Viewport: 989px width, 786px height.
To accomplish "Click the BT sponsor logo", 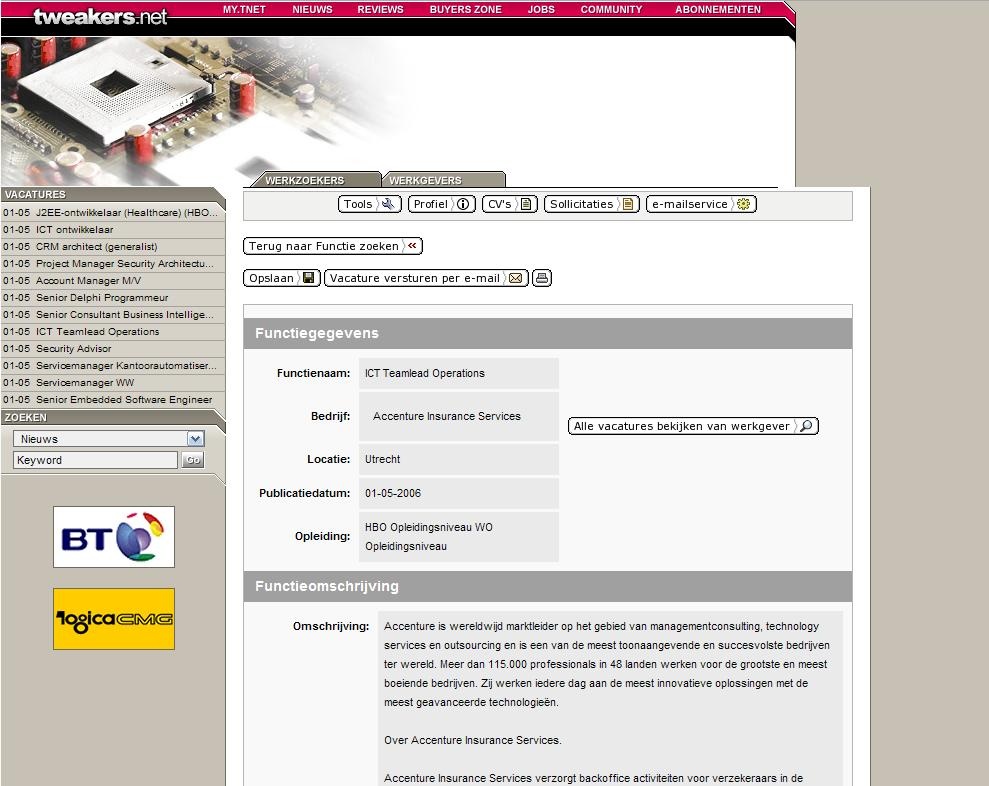I will (x=113, y=537).
